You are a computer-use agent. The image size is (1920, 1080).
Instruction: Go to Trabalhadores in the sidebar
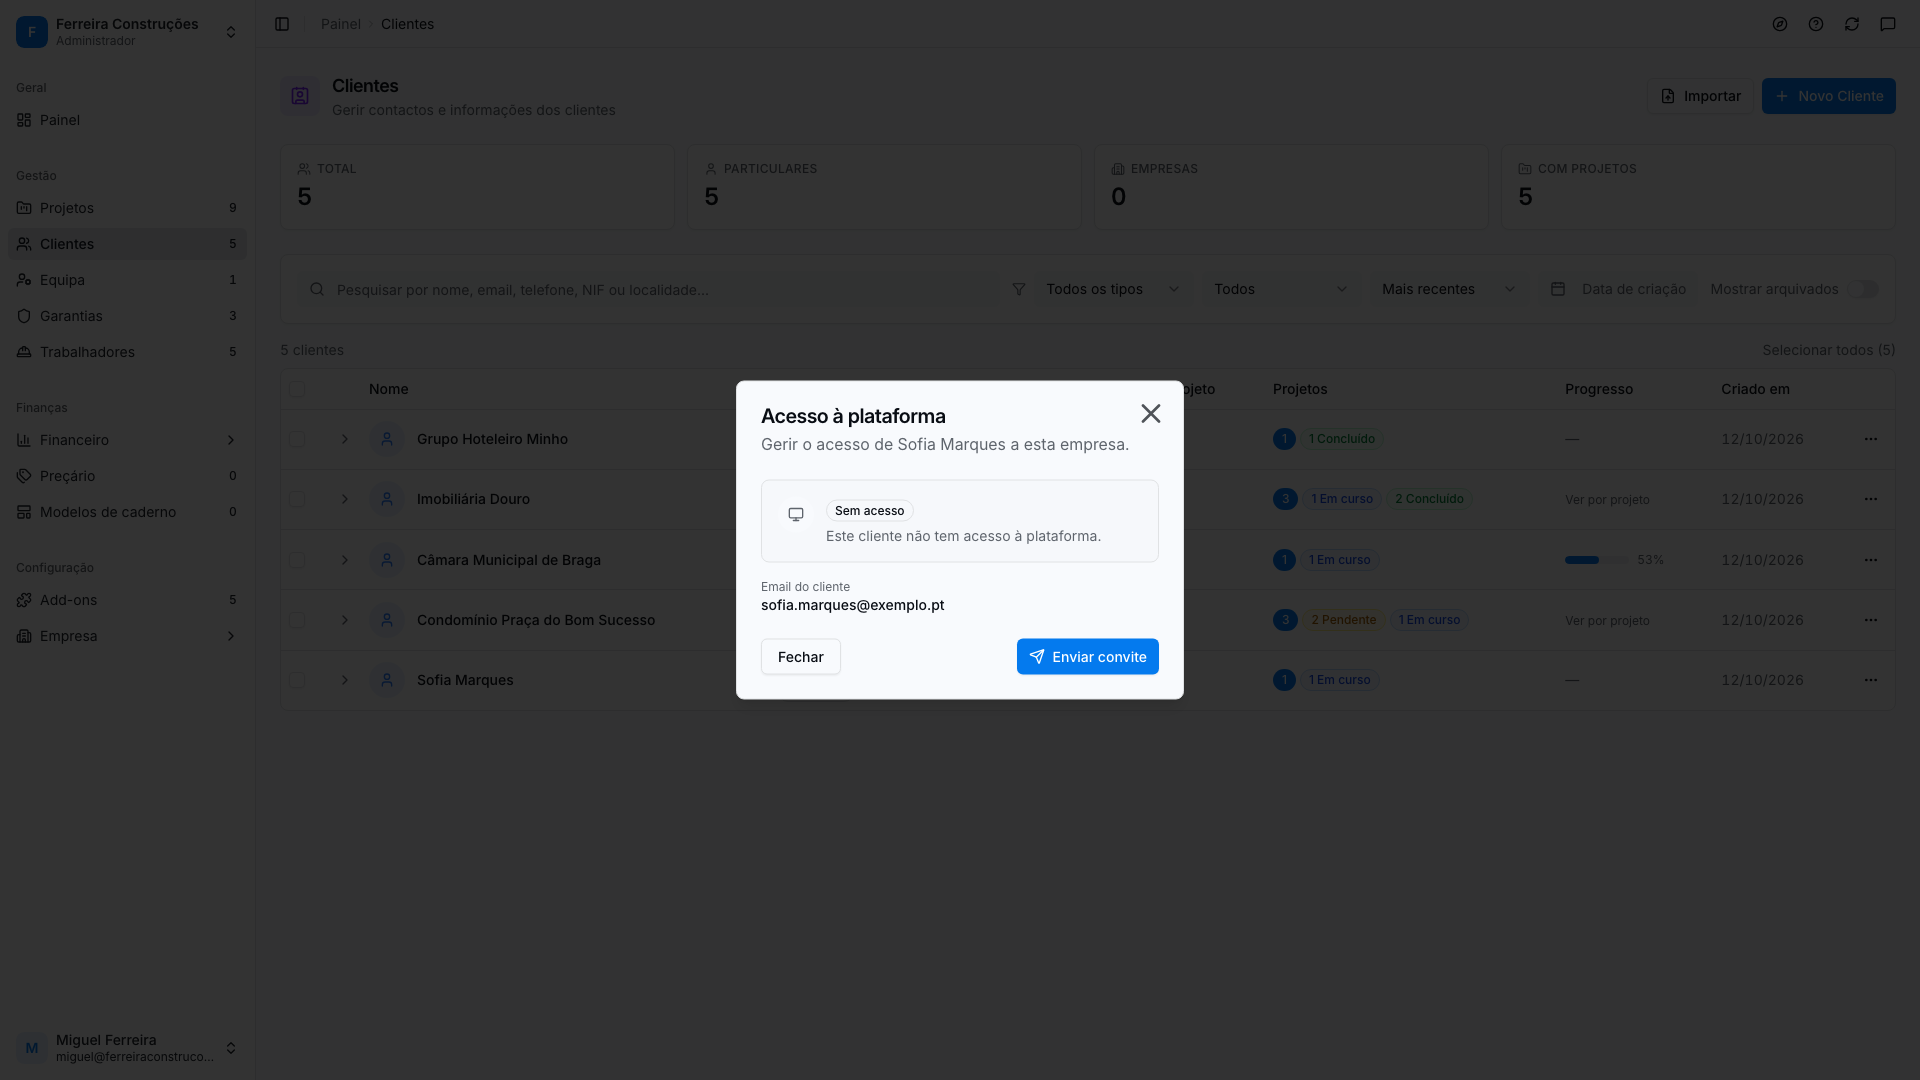tap(127, 352)
